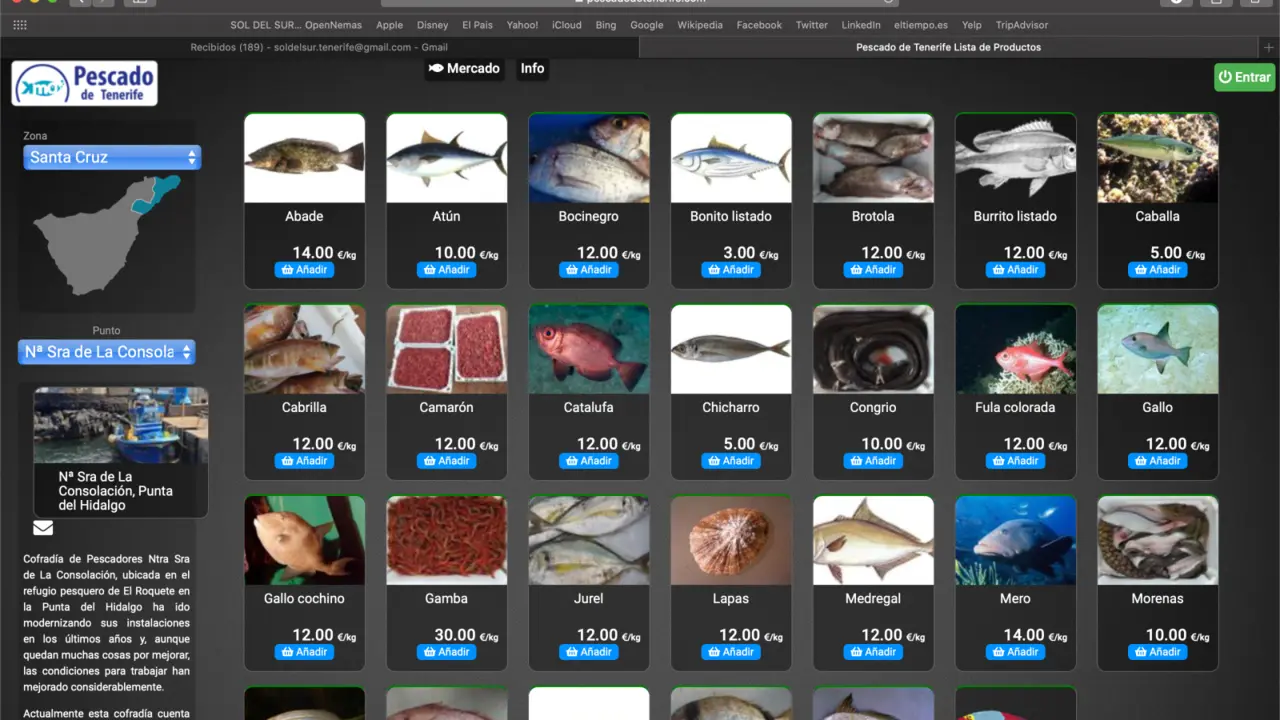Click the green Entrar button

tap(1245, 77)
